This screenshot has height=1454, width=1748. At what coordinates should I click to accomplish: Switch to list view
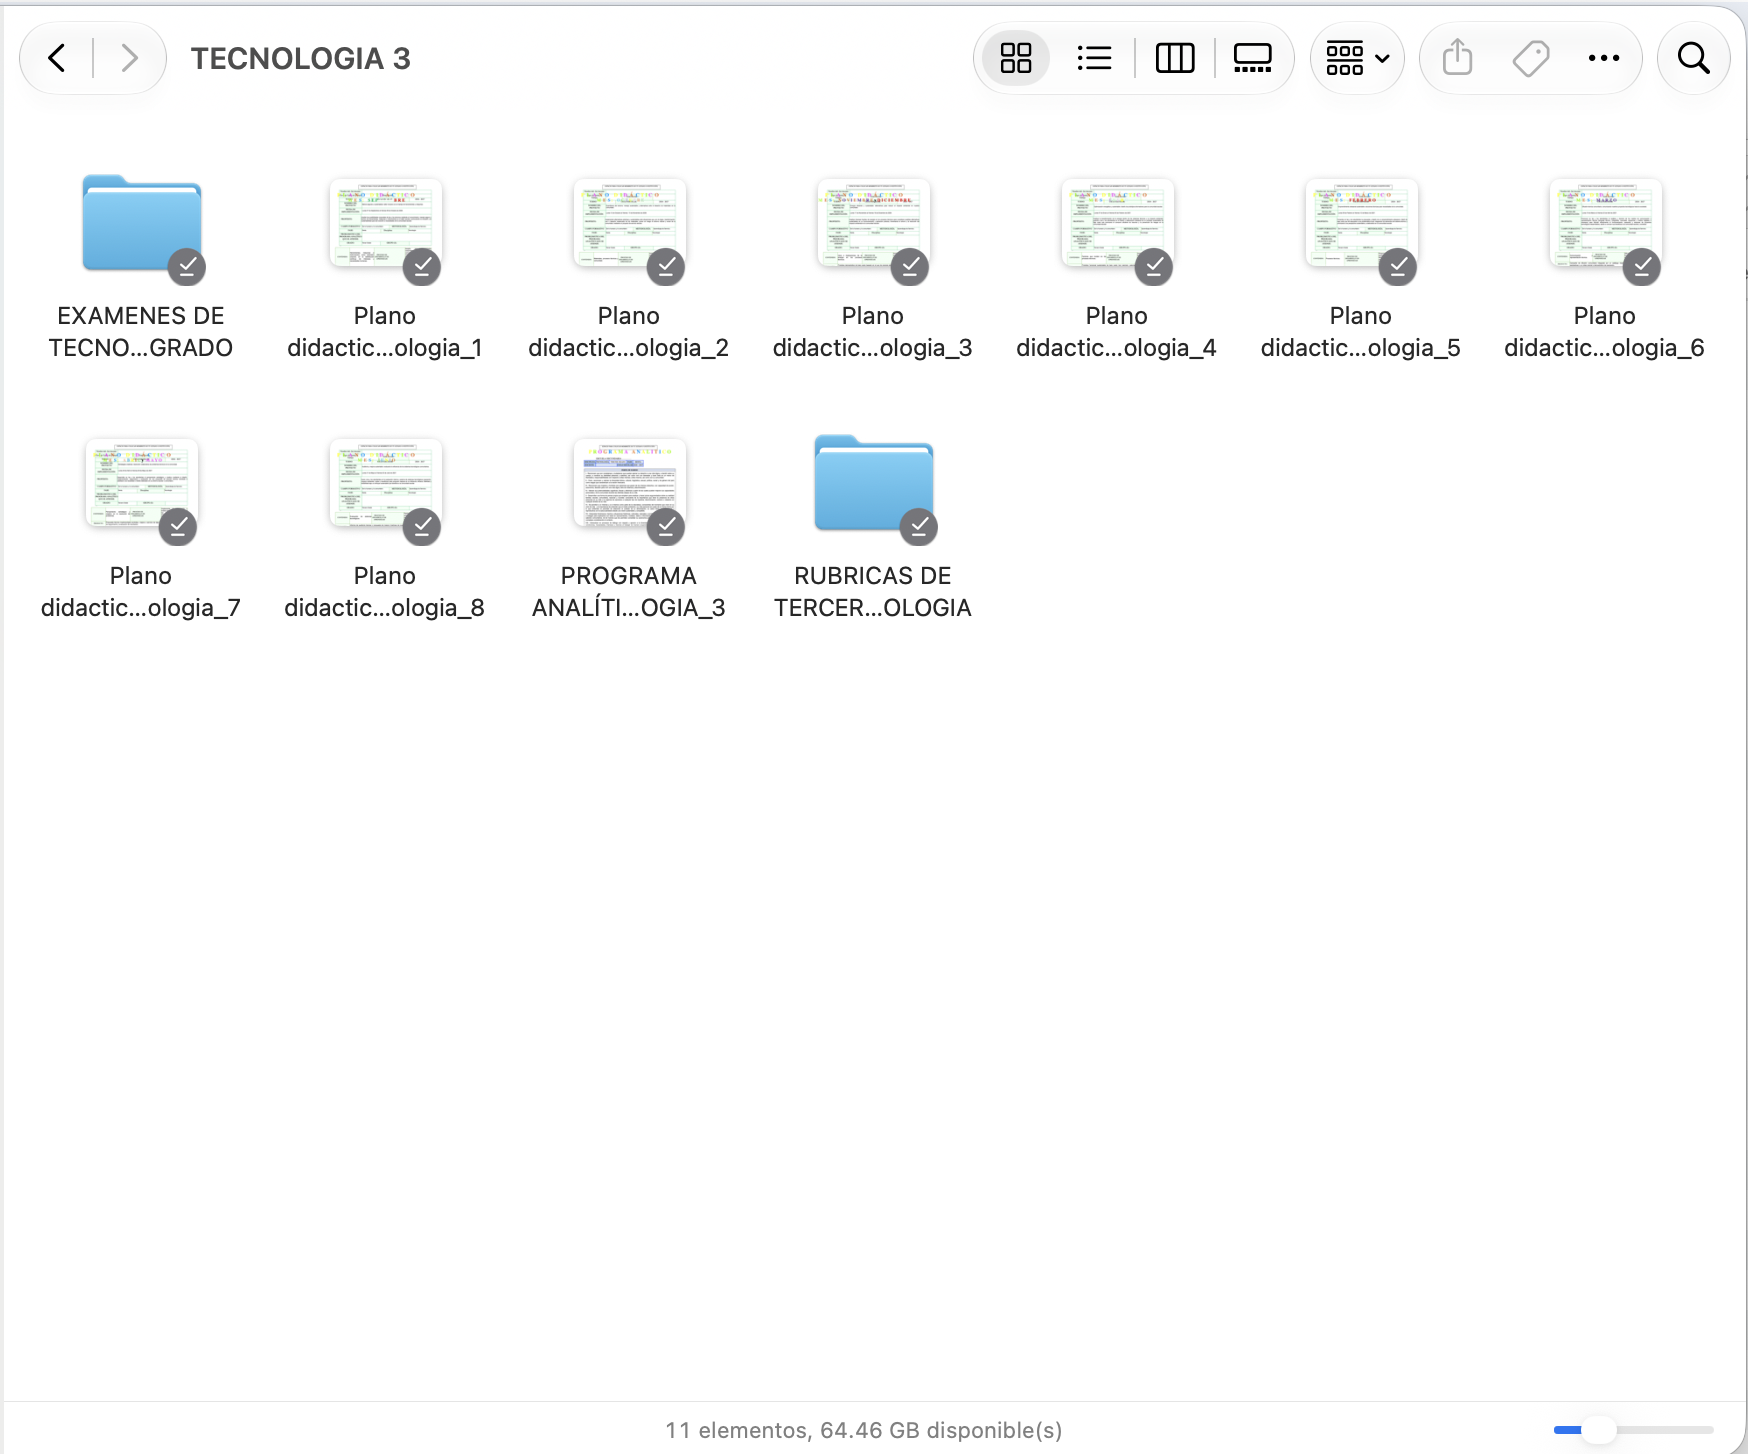(x=1095, y=58)
